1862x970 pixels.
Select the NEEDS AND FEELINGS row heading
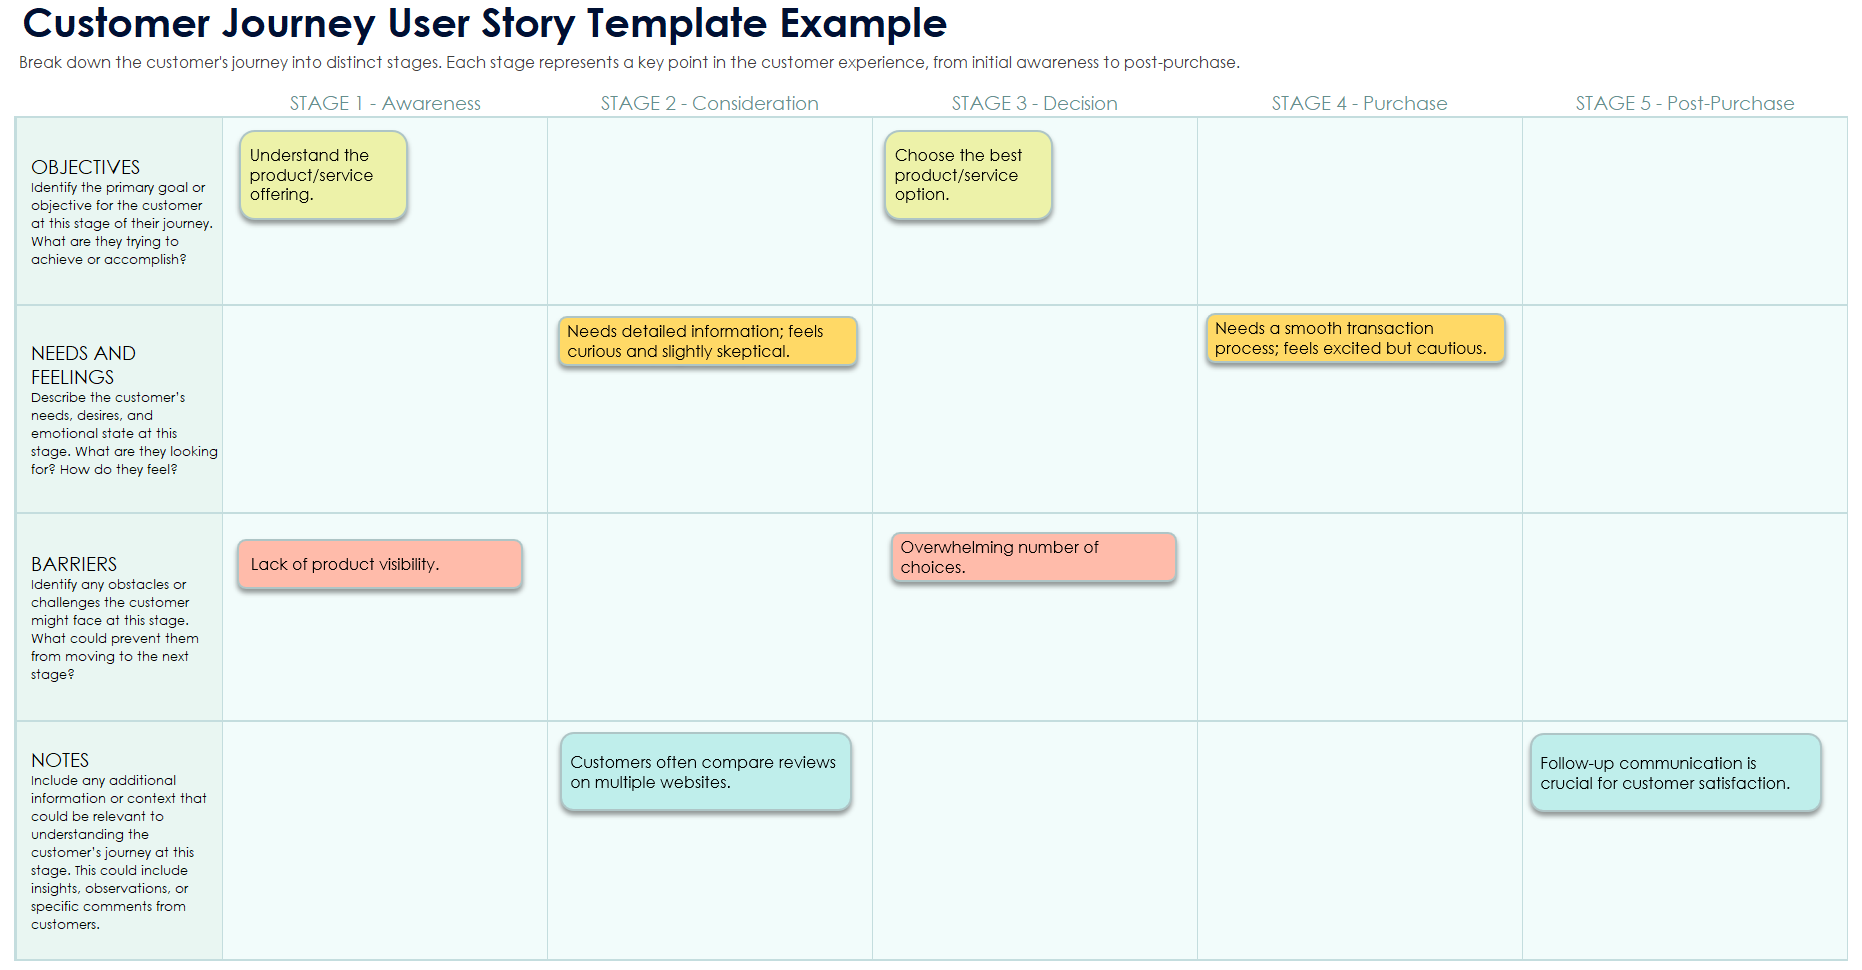tap(83, 365)
